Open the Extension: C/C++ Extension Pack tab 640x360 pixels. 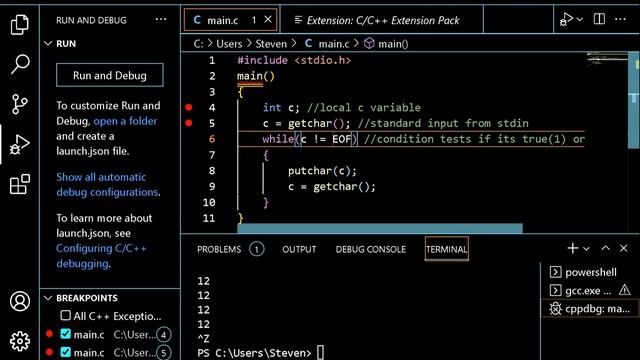[382, 20]
